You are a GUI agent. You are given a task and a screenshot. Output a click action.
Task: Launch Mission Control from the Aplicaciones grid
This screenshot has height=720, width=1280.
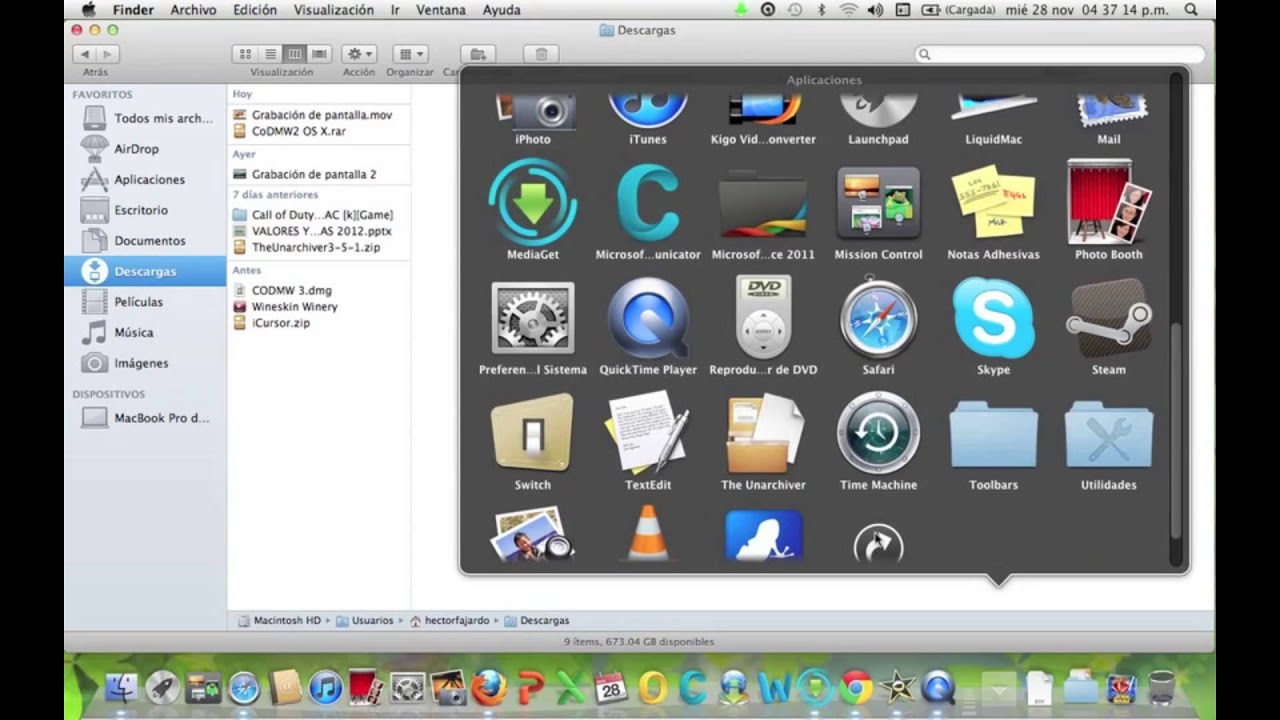(x=878, y=203)
